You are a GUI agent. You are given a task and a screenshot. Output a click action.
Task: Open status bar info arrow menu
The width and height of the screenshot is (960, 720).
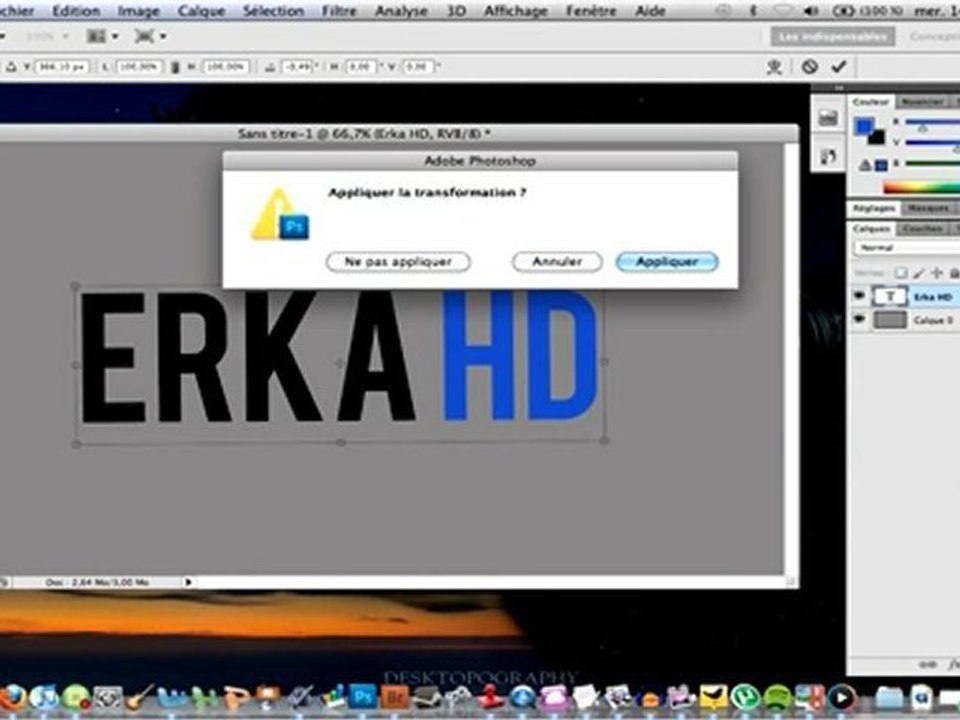coord(189,582)
